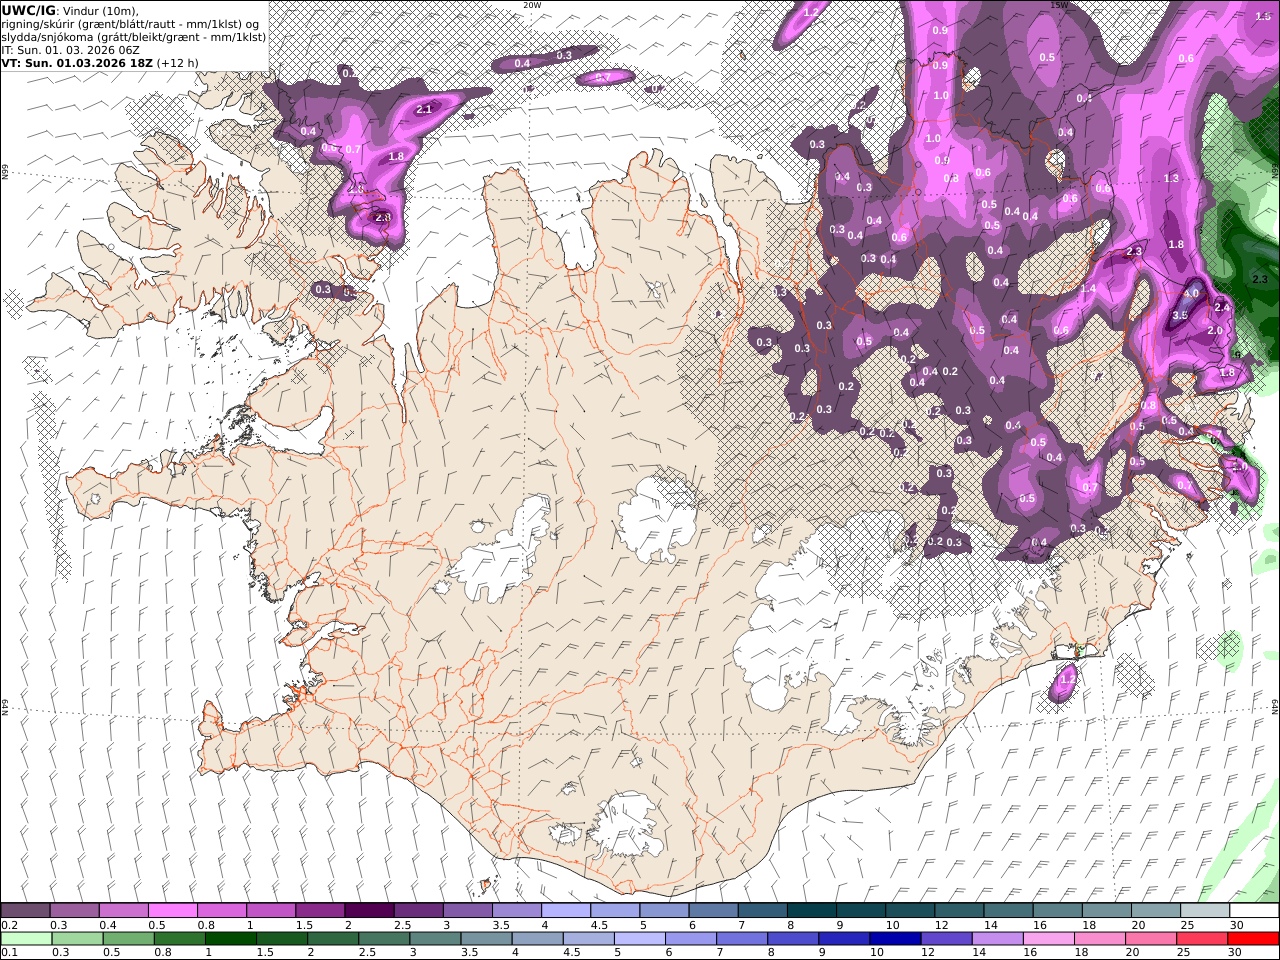Select the top-row legend swatch between 2 and 2.5

coord(368,910)
